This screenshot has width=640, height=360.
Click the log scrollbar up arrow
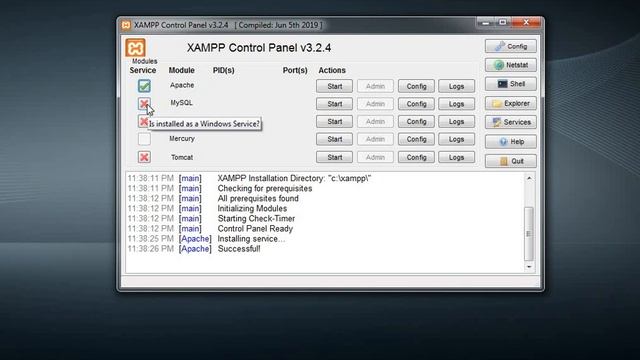pos(529,178)
